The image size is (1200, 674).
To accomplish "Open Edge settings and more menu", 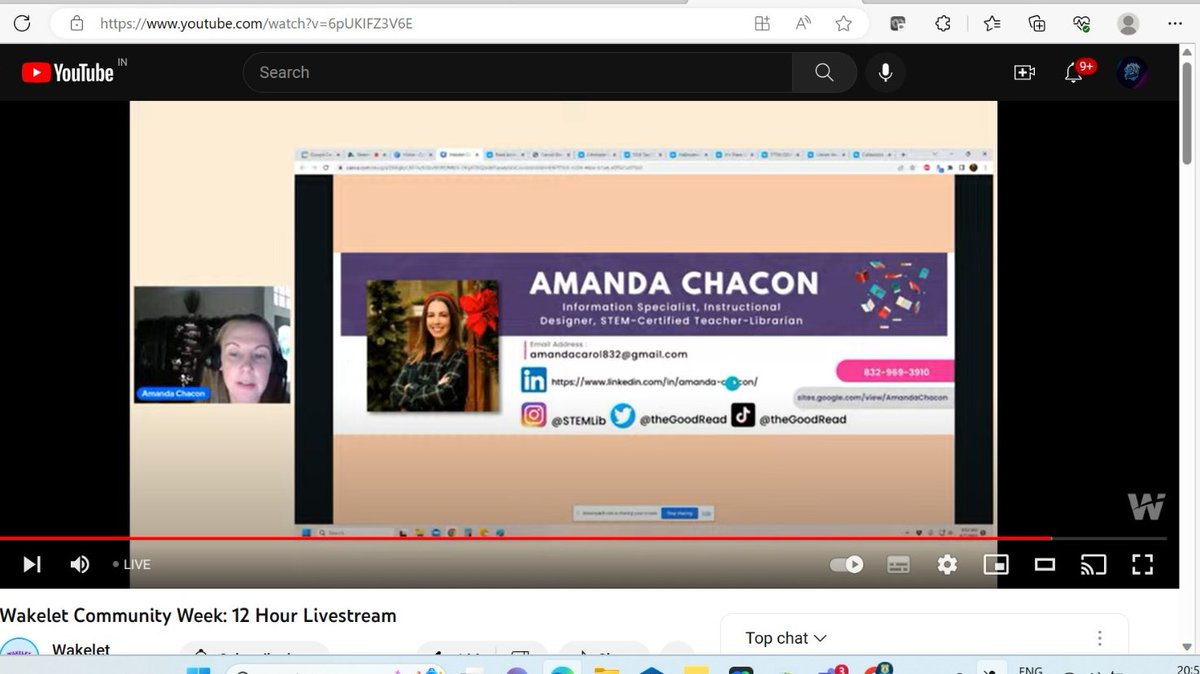I will click(x=1176, y=23).
